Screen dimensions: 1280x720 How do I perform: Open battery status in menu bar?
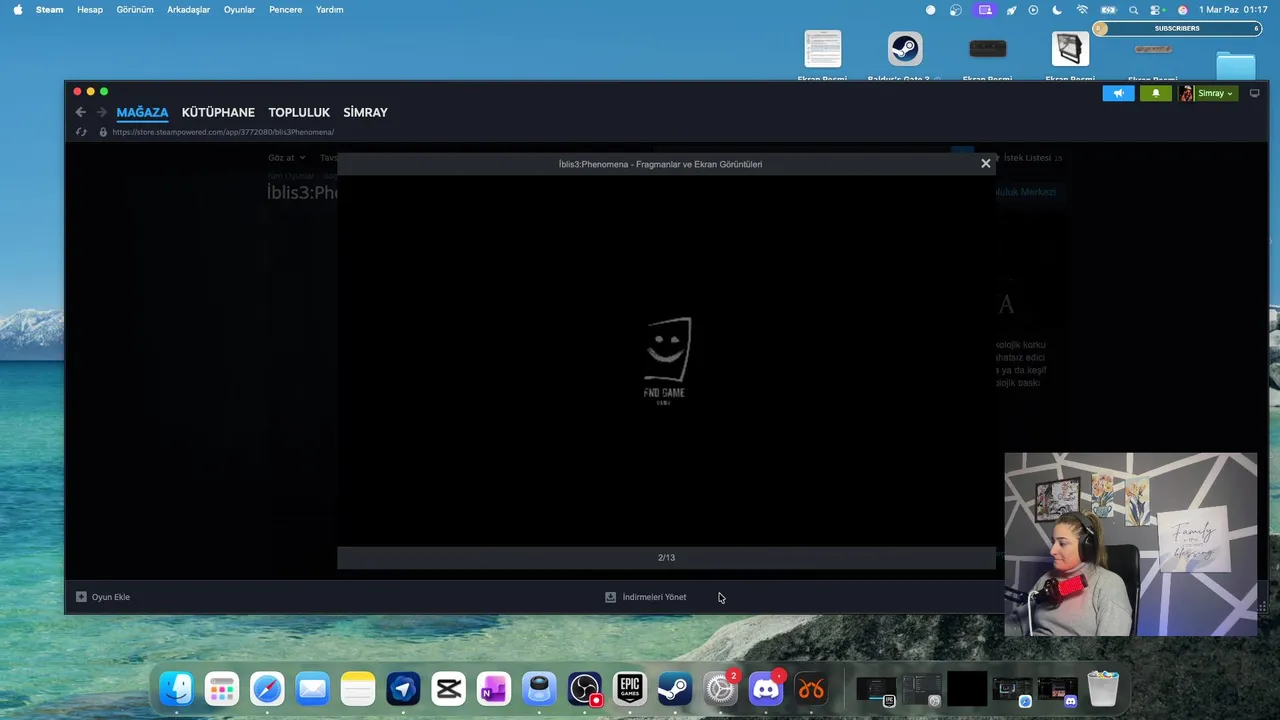pyautogui.click(x=1108, y=10)
